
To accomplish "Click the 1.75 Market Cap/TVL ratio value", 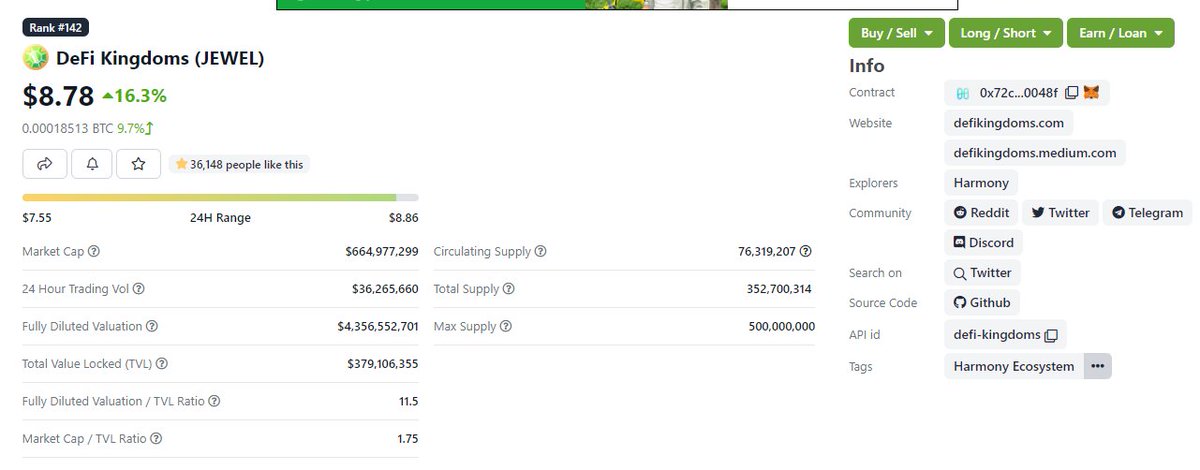I will click(x=407, y=438).
